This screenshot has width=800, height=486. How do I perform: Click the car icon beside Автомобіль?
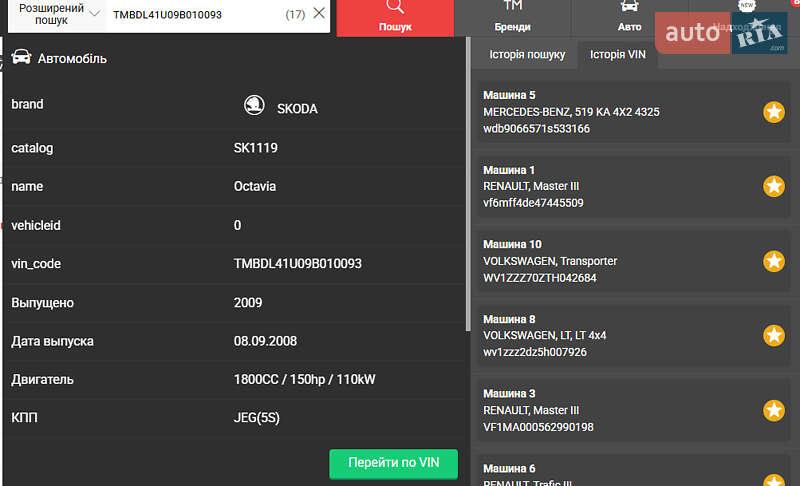[x=20, y=58]
